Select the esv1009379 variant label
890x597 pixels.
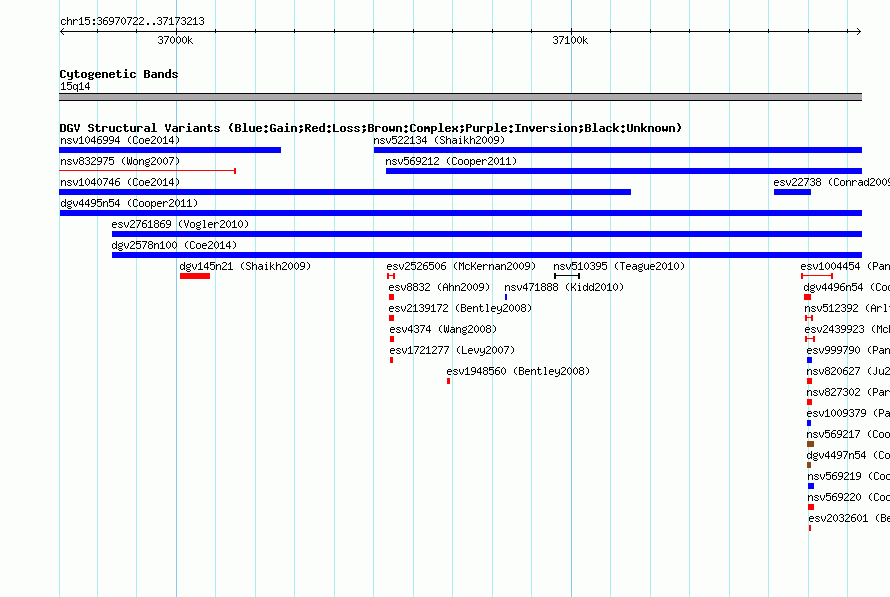coord(848,413)
